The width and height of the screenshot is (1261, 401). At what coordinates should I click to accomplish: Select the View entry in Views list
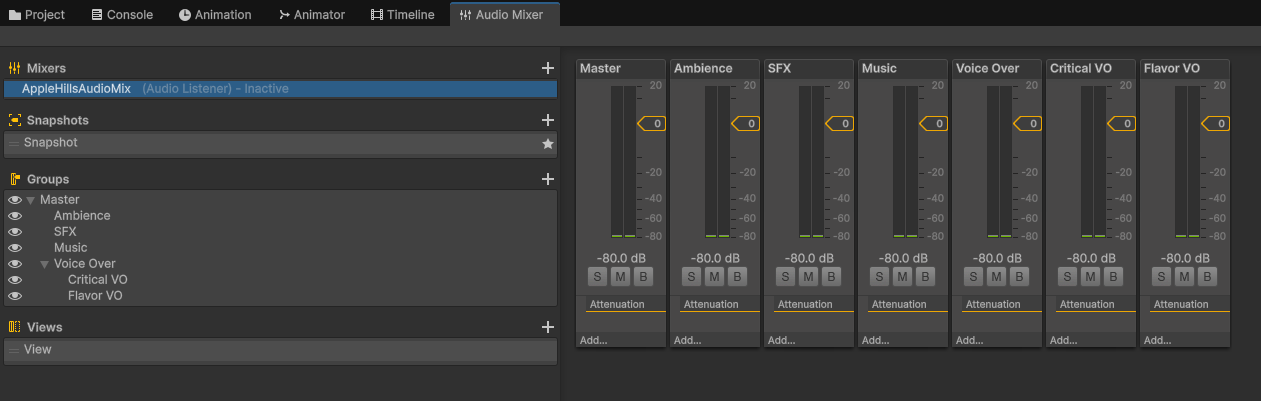click(38, 350)
